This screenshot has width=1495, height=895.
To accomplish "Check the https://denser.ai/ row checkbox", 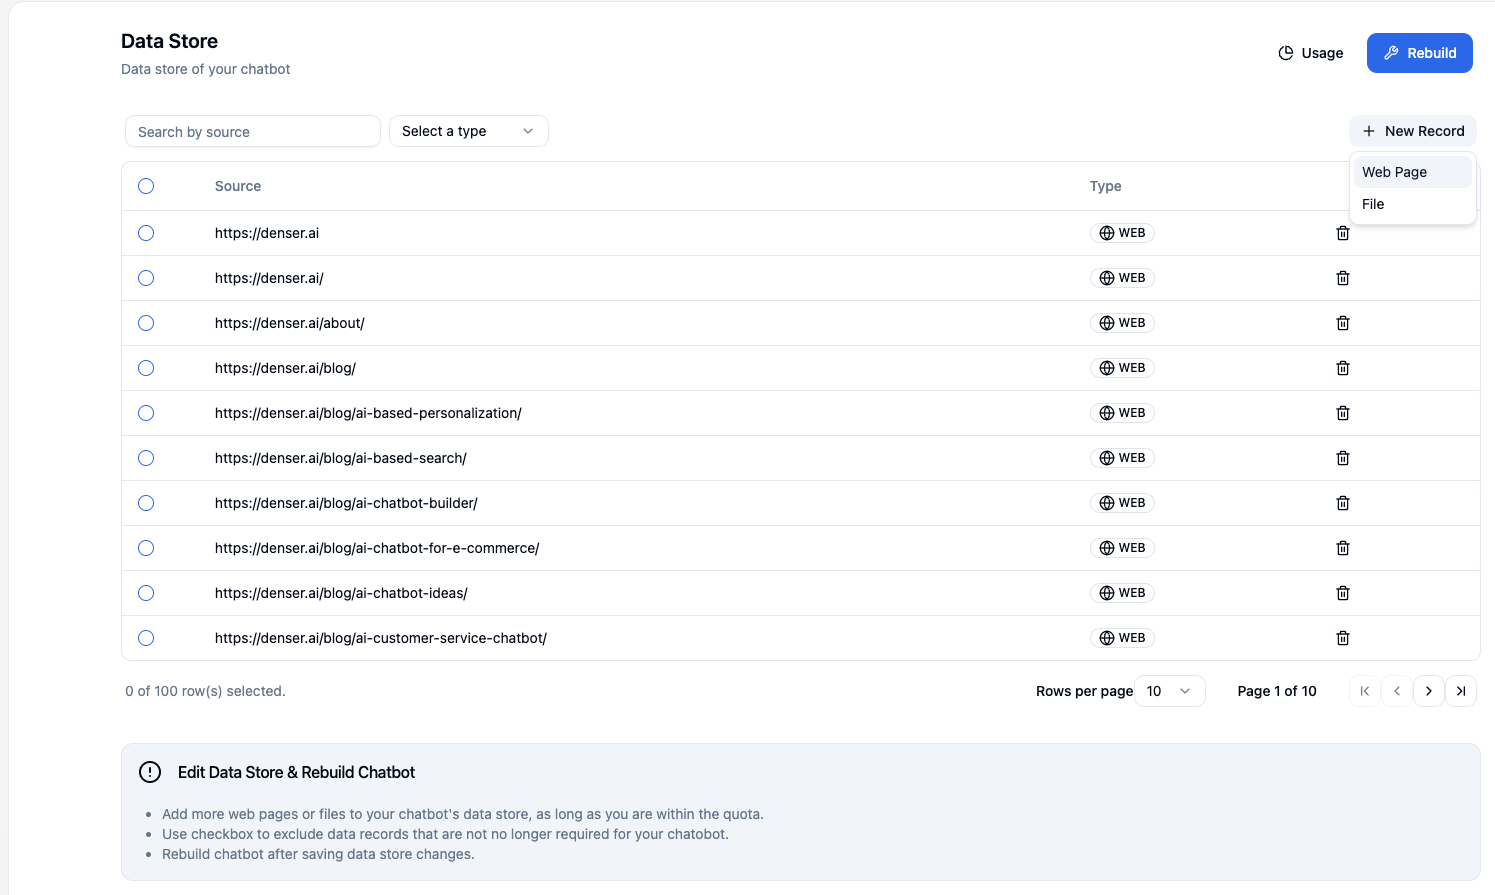I will [x=146, y=278].
